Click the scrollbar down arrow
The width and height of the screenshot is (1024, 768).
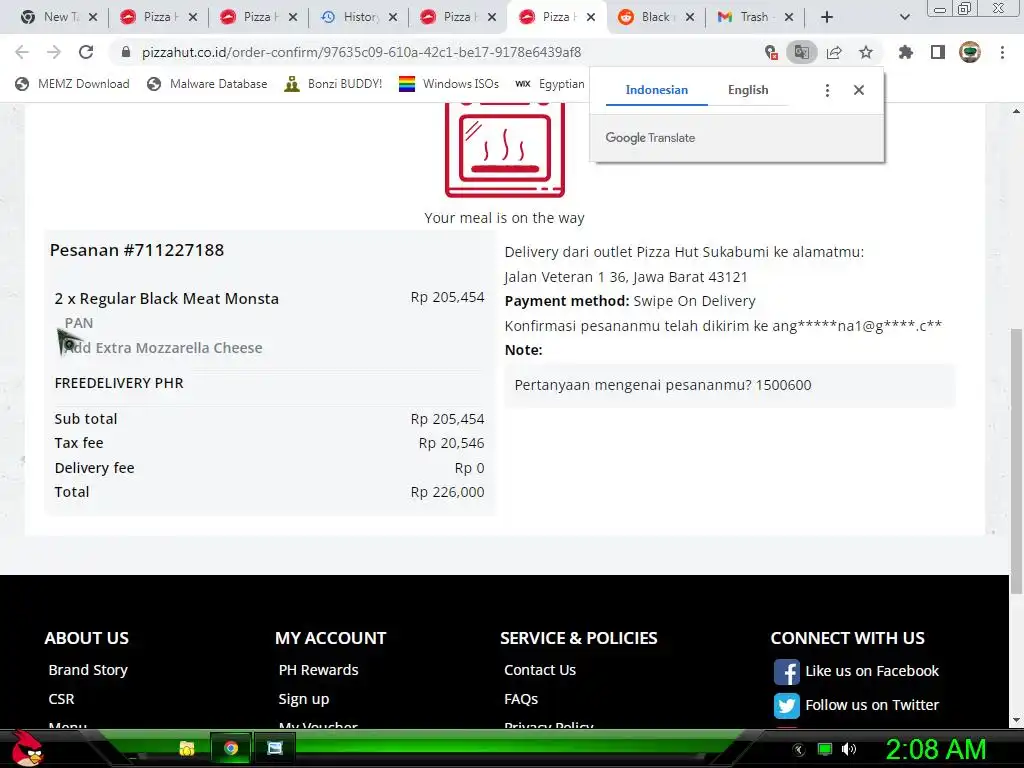coord(1016,720)
